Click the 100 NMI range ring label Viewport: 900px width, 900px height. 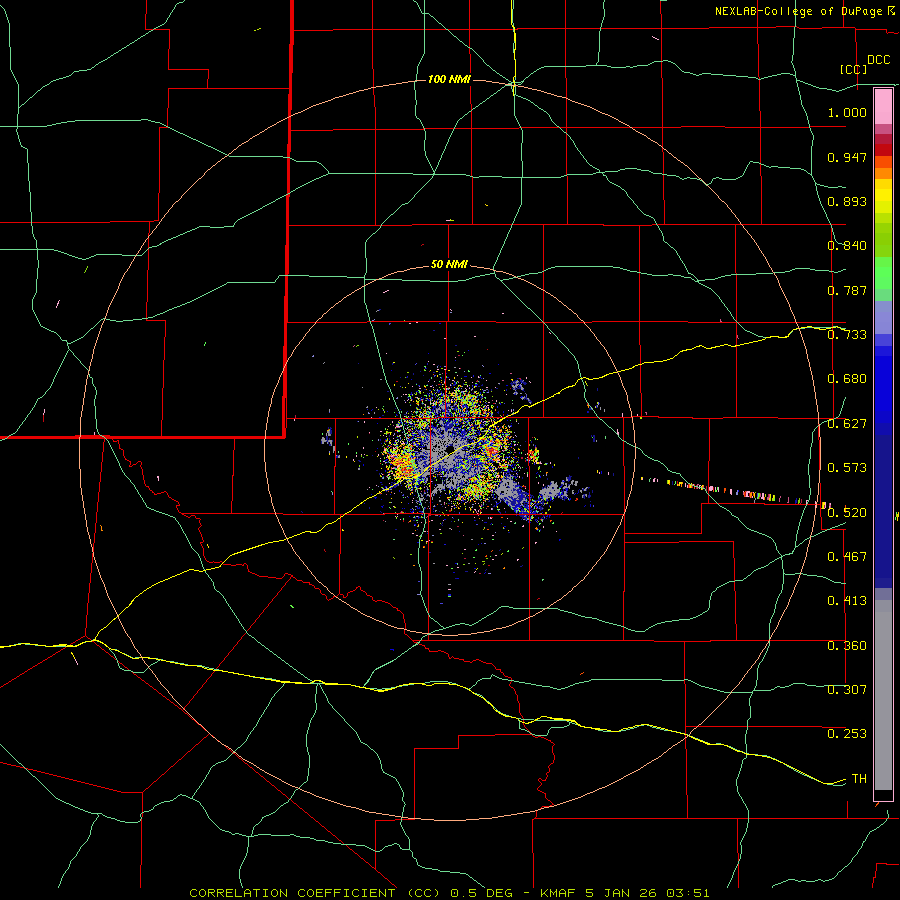[x=449, y=79]
